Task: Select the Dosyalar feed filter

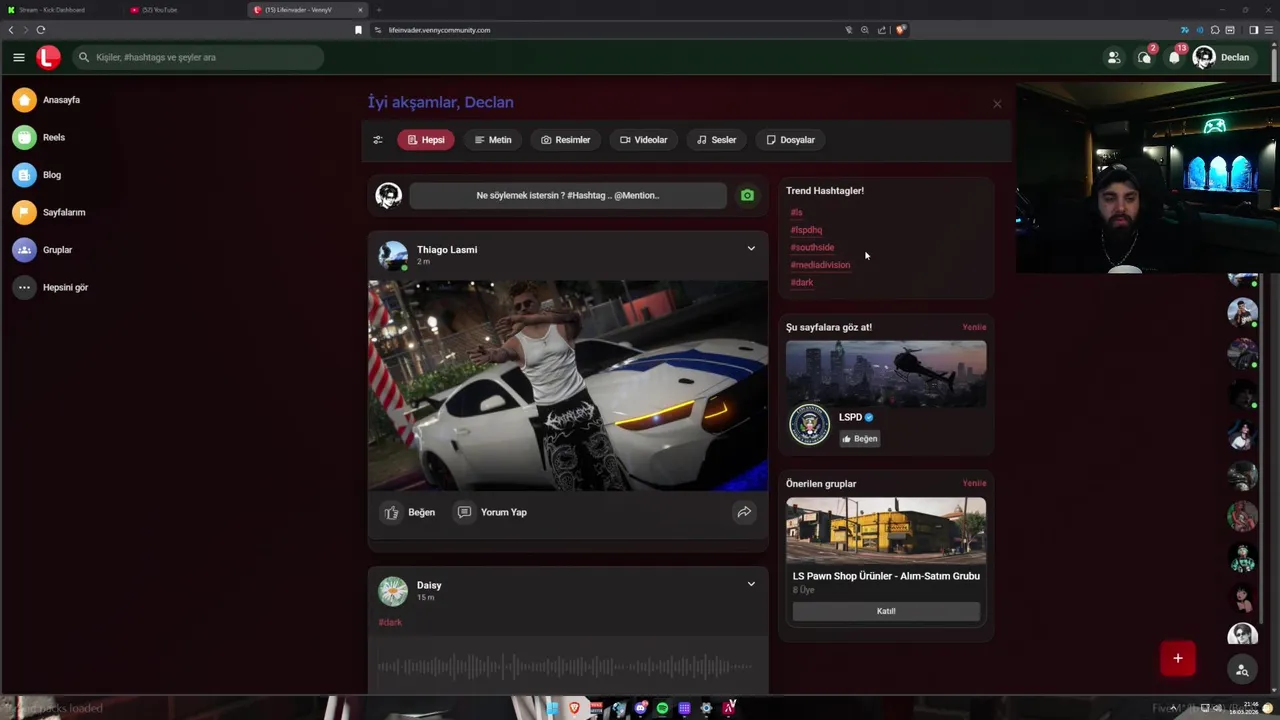Action: tap(790, 140)
